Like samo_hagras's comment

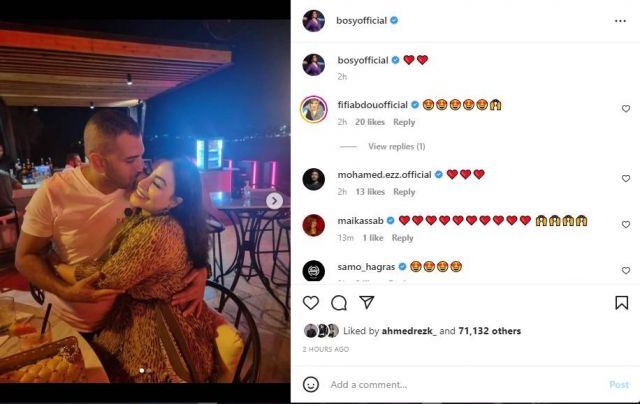coord(626,270)
